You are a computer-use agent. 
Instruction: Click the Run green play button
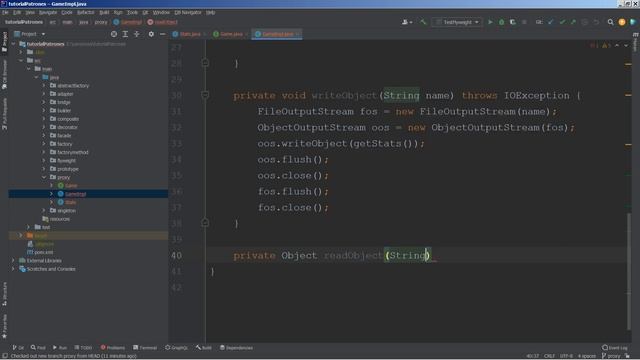click(490, 22)
